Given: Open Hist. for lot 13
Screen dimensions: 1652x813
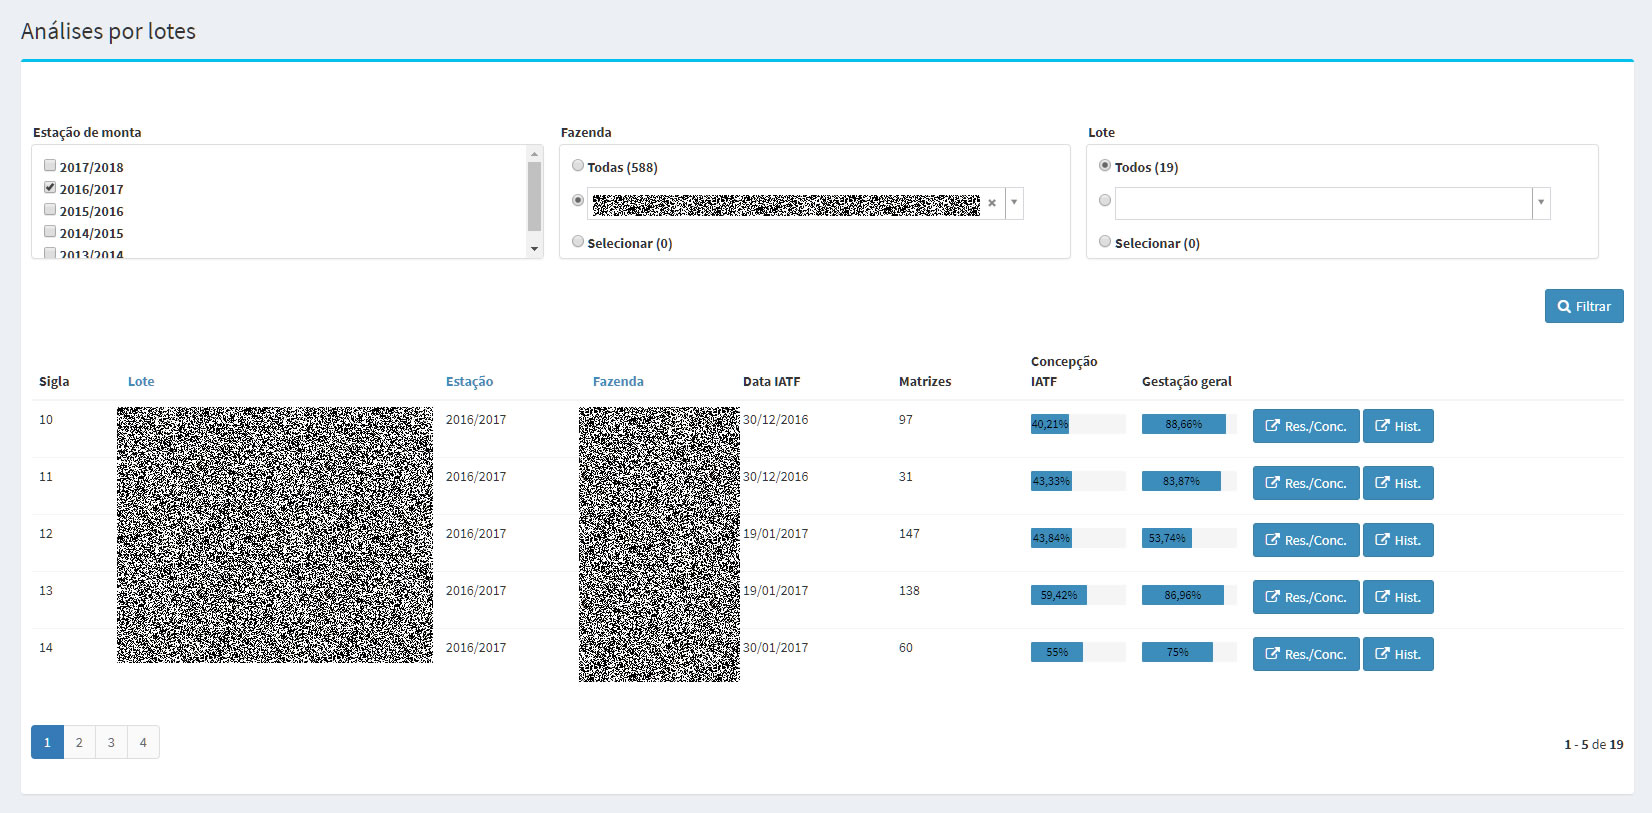Looking at the screenshot, I should [1398, 597].
